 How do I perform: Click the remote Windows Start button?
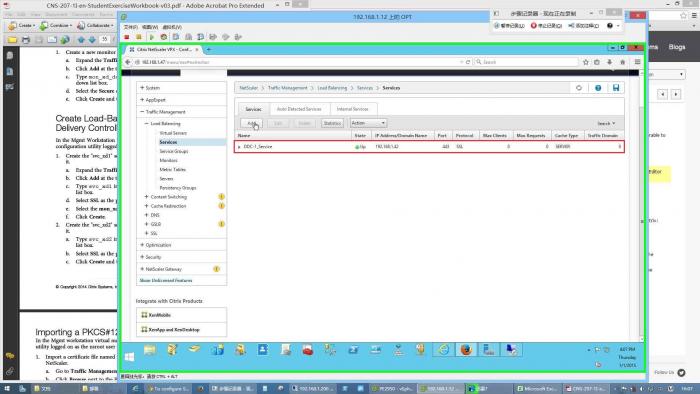(129, 357)
